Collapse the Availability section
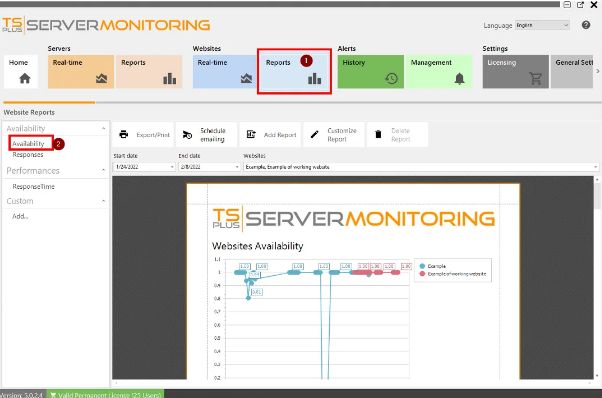 click(103, 128)
